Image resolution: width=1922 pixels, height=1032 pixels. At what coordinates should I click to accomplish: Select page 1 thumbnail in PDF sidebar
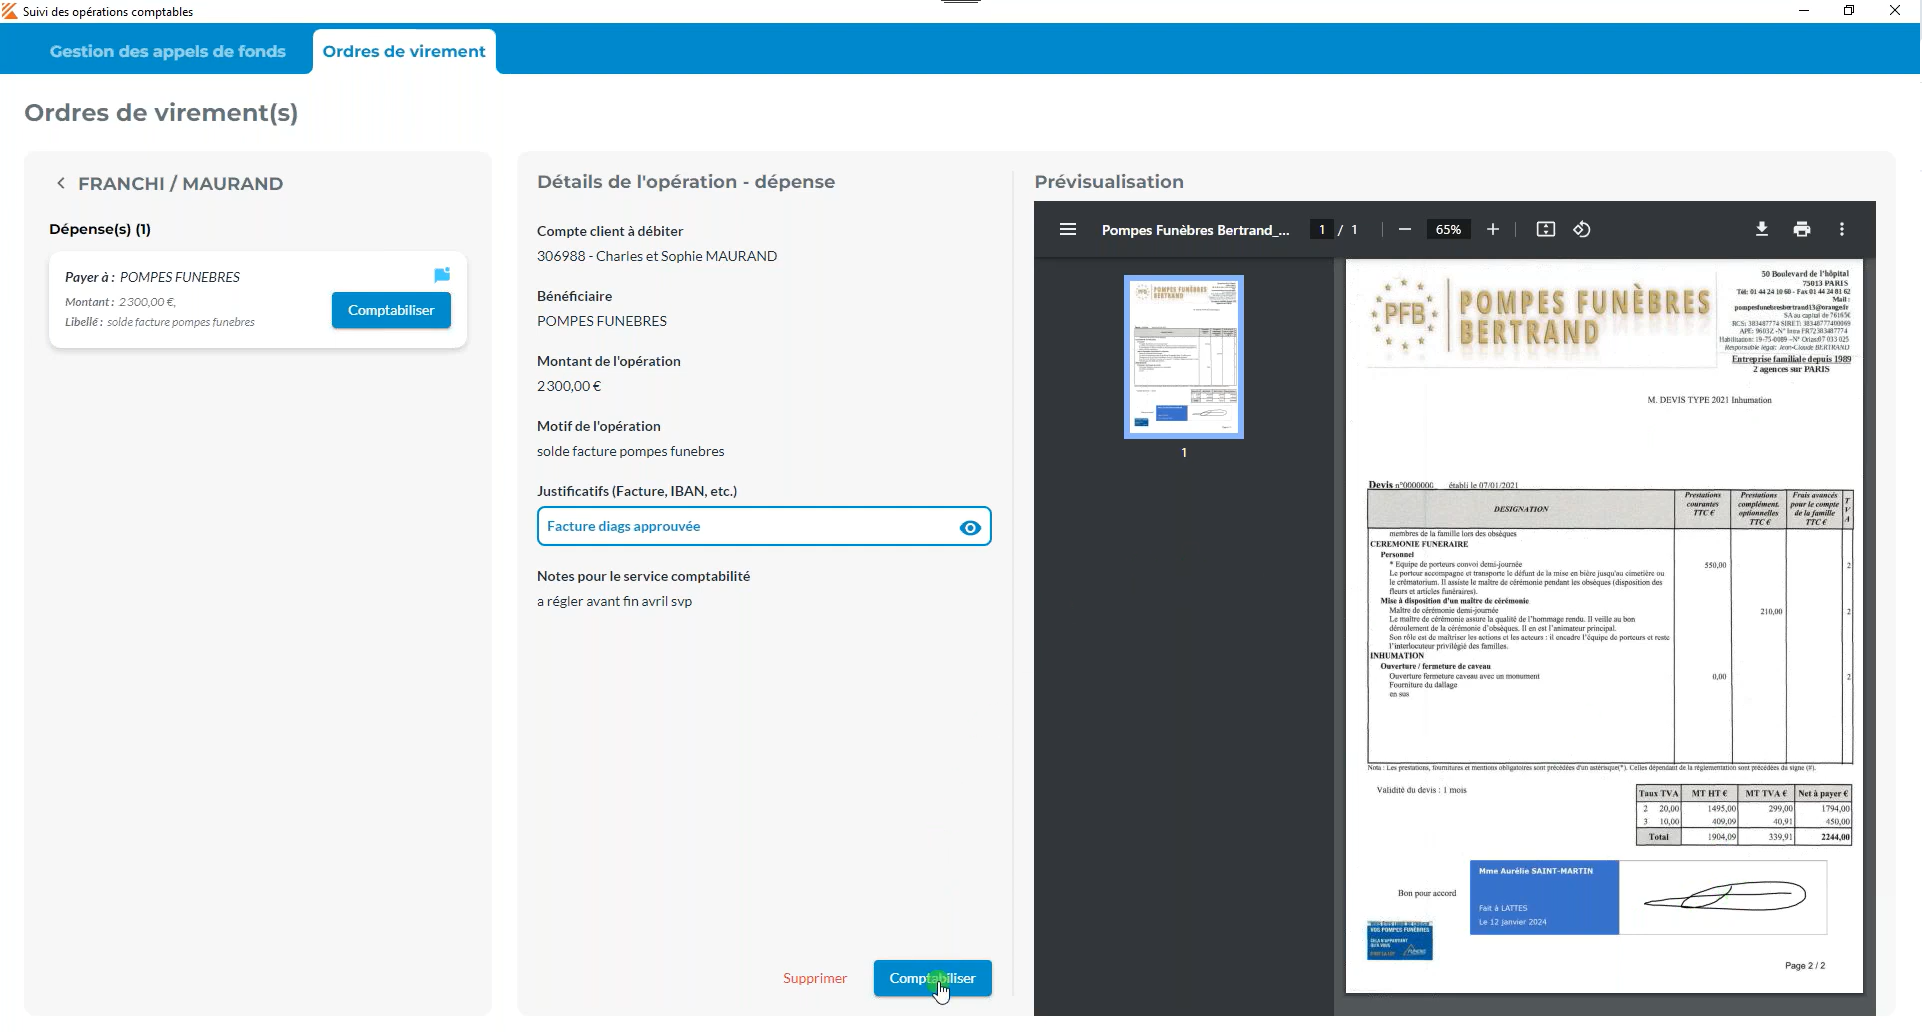point(1184,357)
